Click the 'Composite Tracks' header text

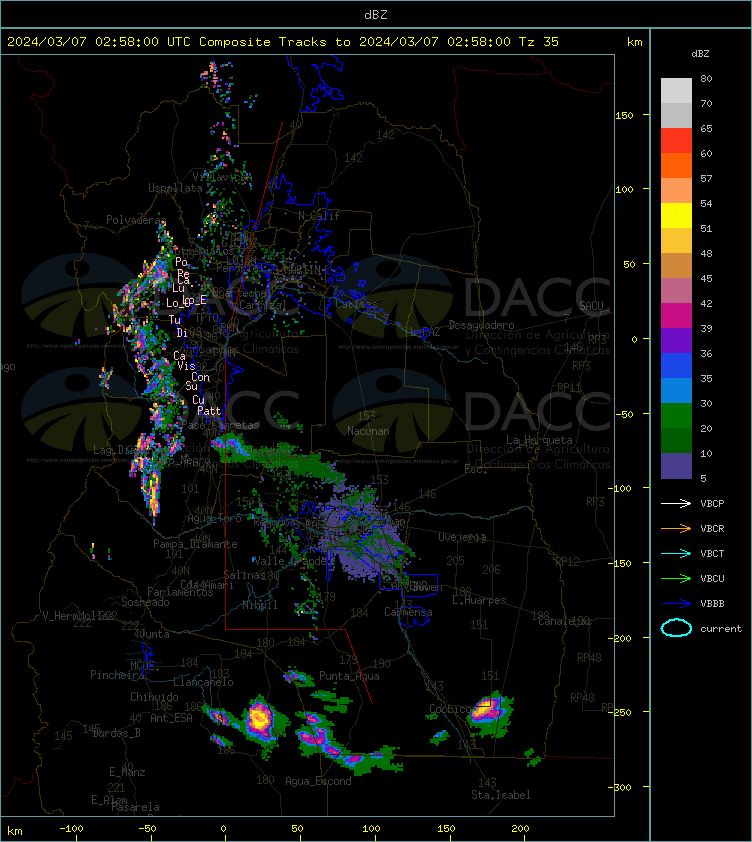pyautogui.click(x=263, y=42)
